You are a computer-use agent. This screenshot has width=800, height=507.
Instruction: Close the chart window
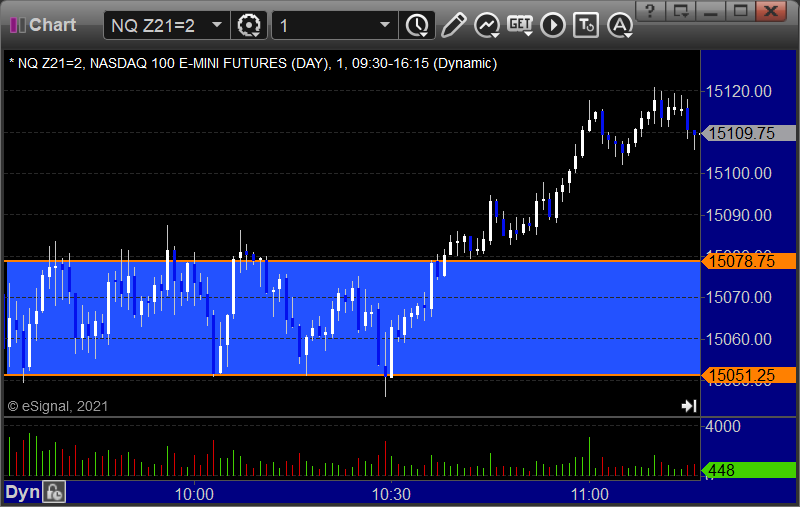pos(771,10)
